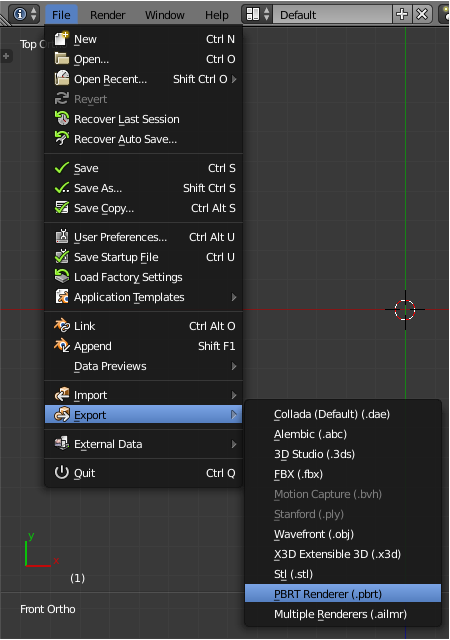Open the editor type dropdown arrows

(x=33, y=14)
